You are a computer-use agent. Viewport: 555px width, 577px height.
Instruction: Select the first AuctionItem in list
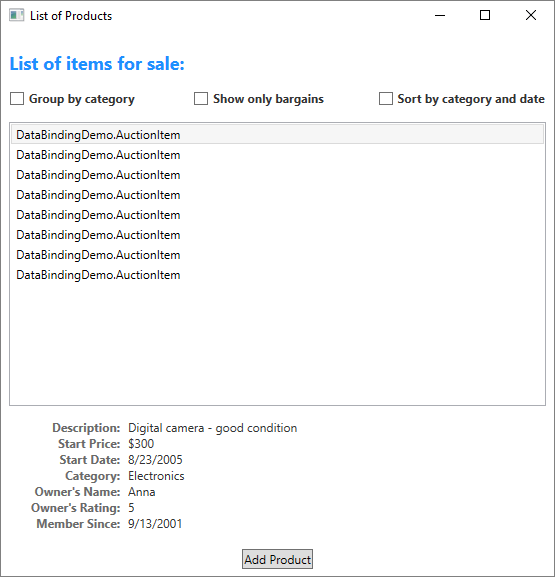[x=278, y=135]
